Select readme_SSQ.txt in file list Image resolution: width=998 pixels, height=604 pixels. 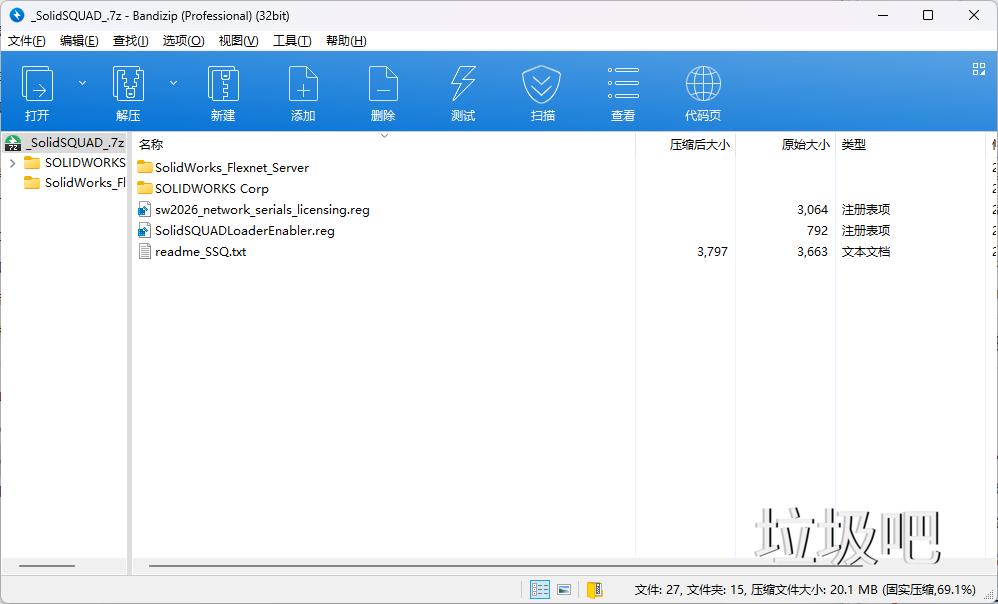pyautogui.click(x=200, y=252)
